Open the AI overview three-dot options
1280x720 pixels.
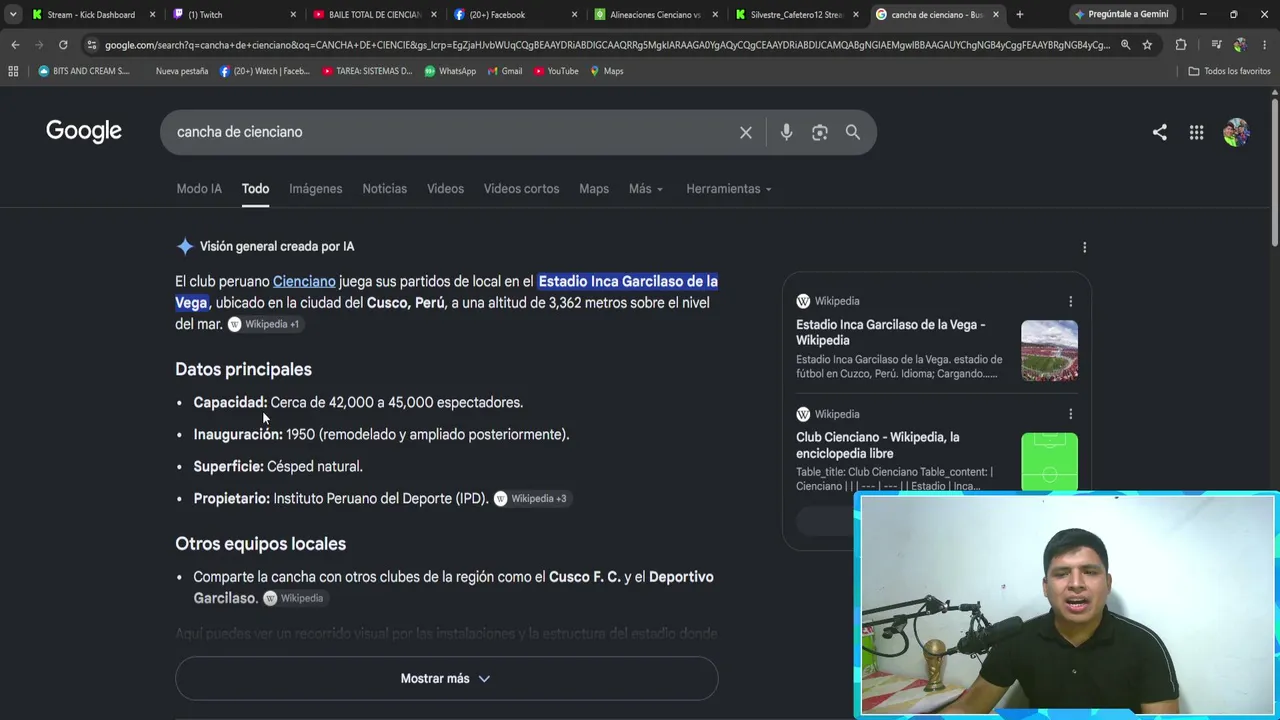pos(1084,247)
